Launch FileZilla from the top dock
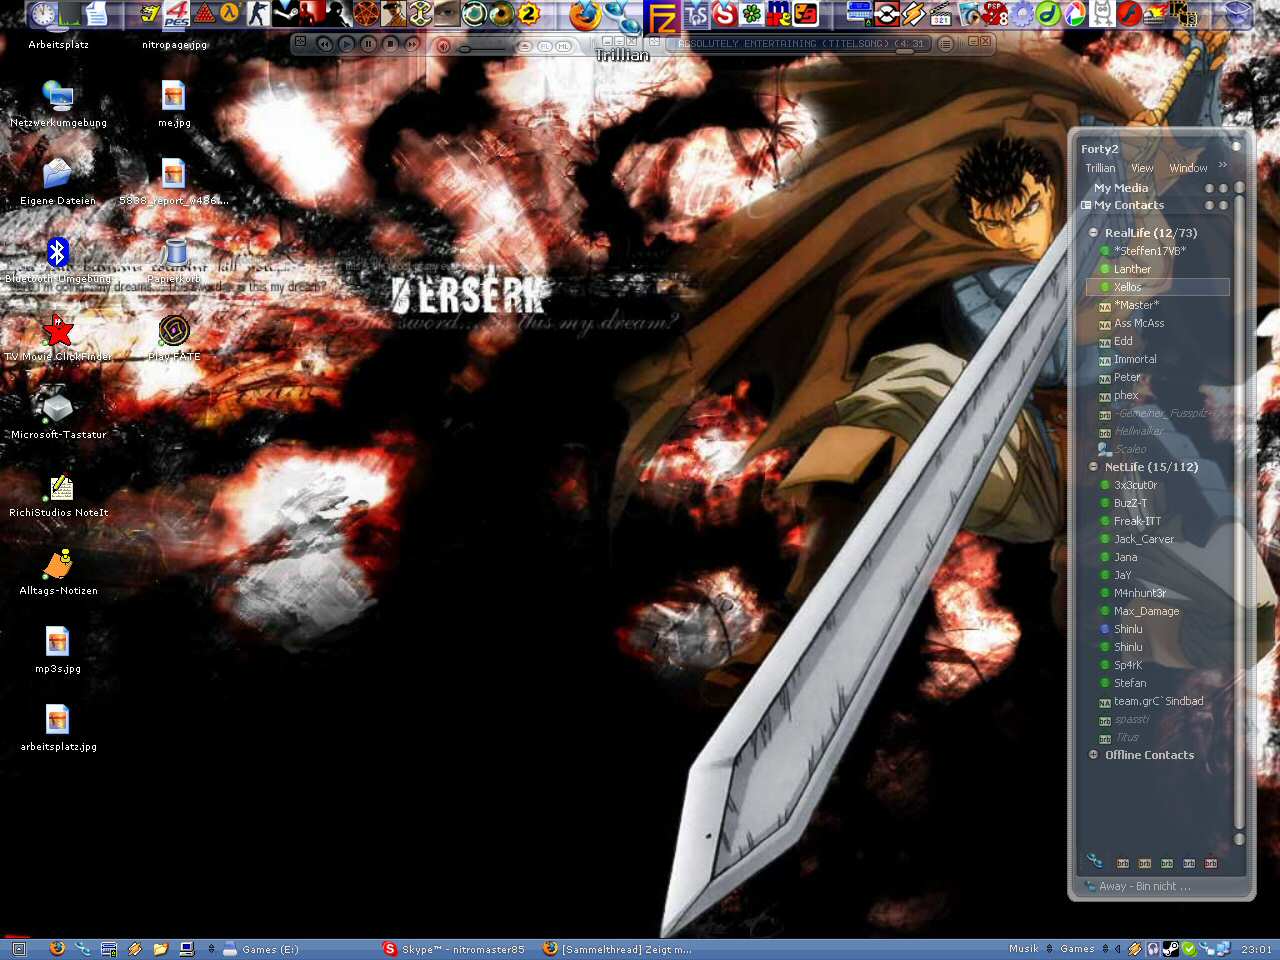This screenshot has width=1280, height=960. (x=663, y=17)
